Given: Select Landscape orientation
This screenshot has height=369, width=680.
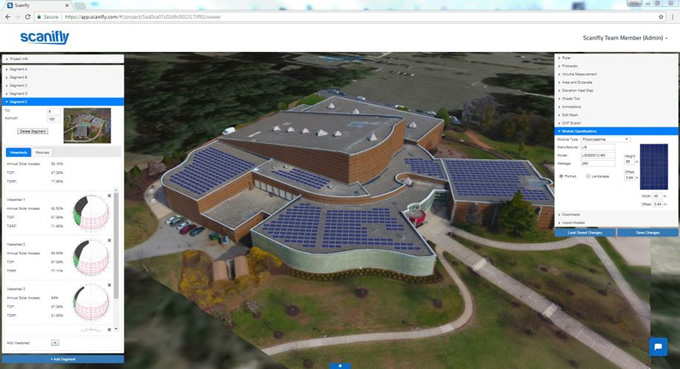Looking at the screenshot, I should click(x=588, y=176).
